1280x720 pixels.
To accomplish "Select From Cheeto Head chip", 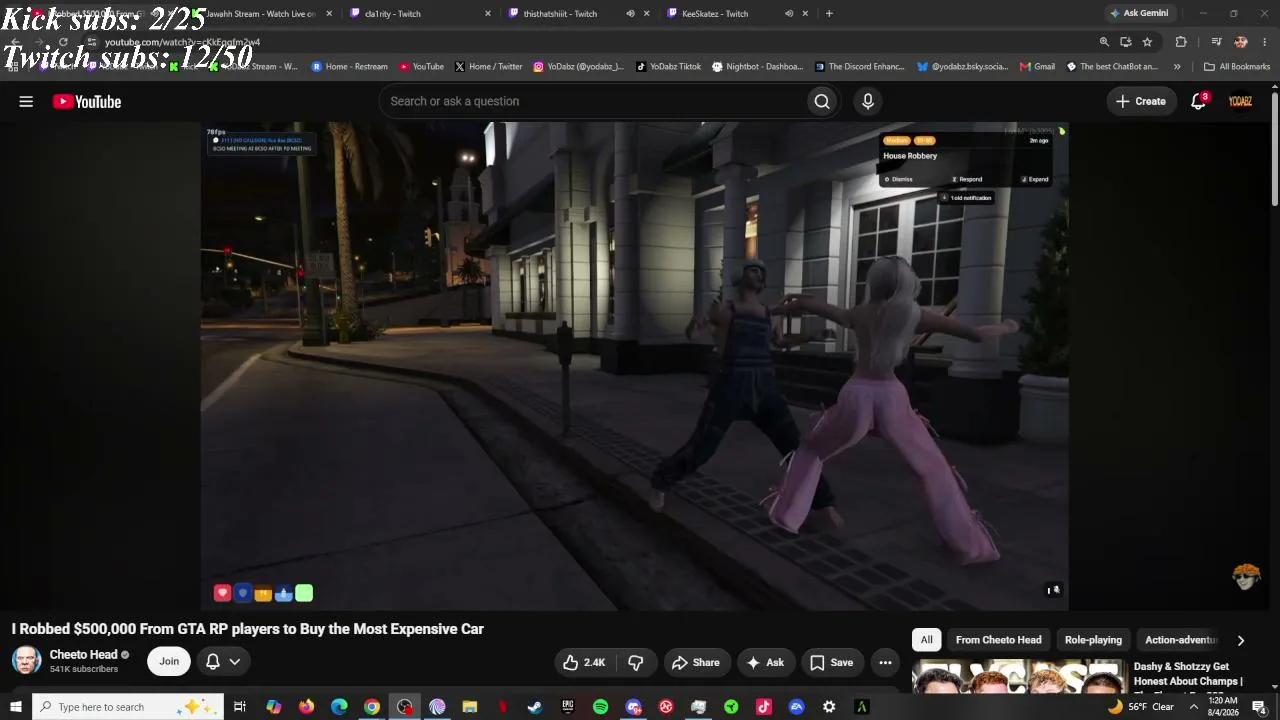I will click(x=998, y=640).
